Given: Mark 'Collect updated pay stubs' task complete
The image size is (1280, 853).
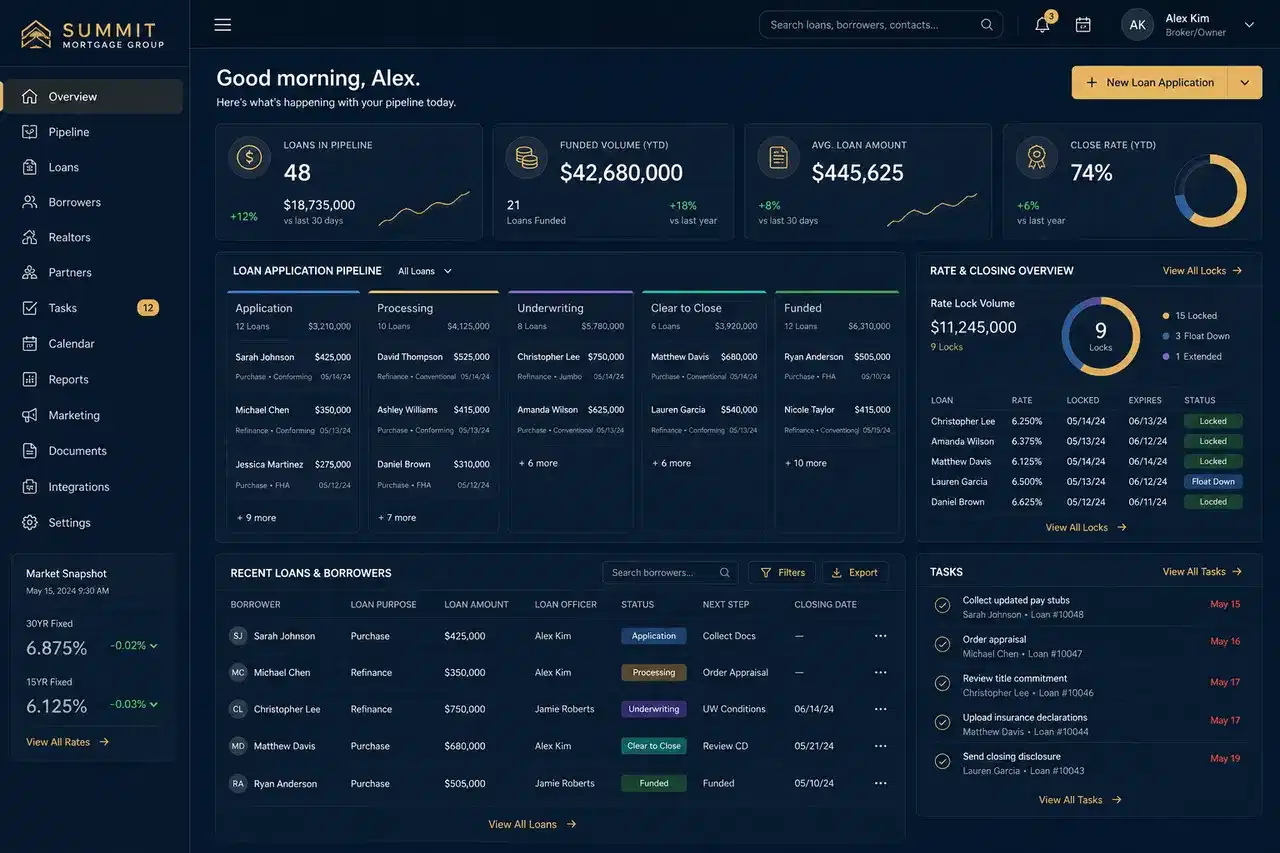Looking at the screenshot, I should pyautogui.click(x=942, y=606).
